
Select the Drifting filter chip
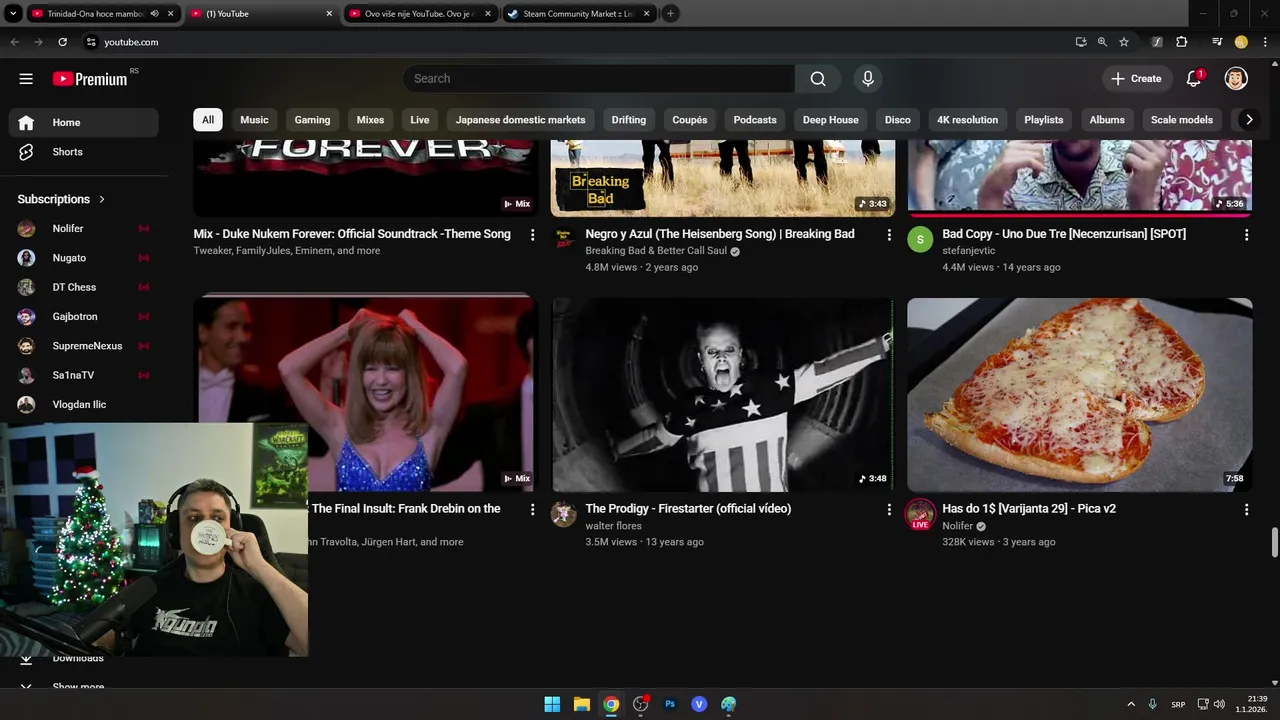(x=629, y=120)
